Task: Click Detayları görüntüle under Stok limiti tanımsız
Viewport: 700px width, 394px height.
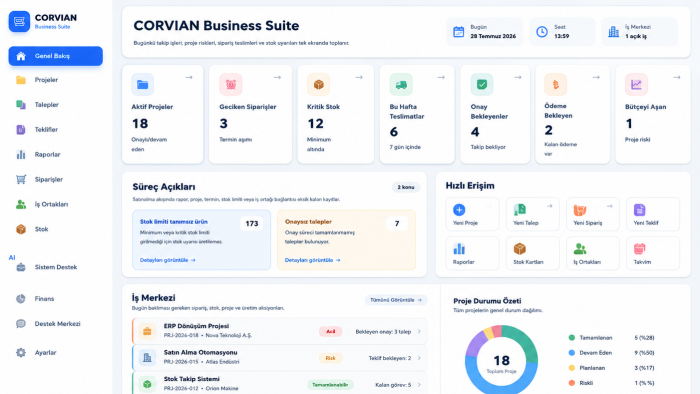Action: (x=167, y=260)
